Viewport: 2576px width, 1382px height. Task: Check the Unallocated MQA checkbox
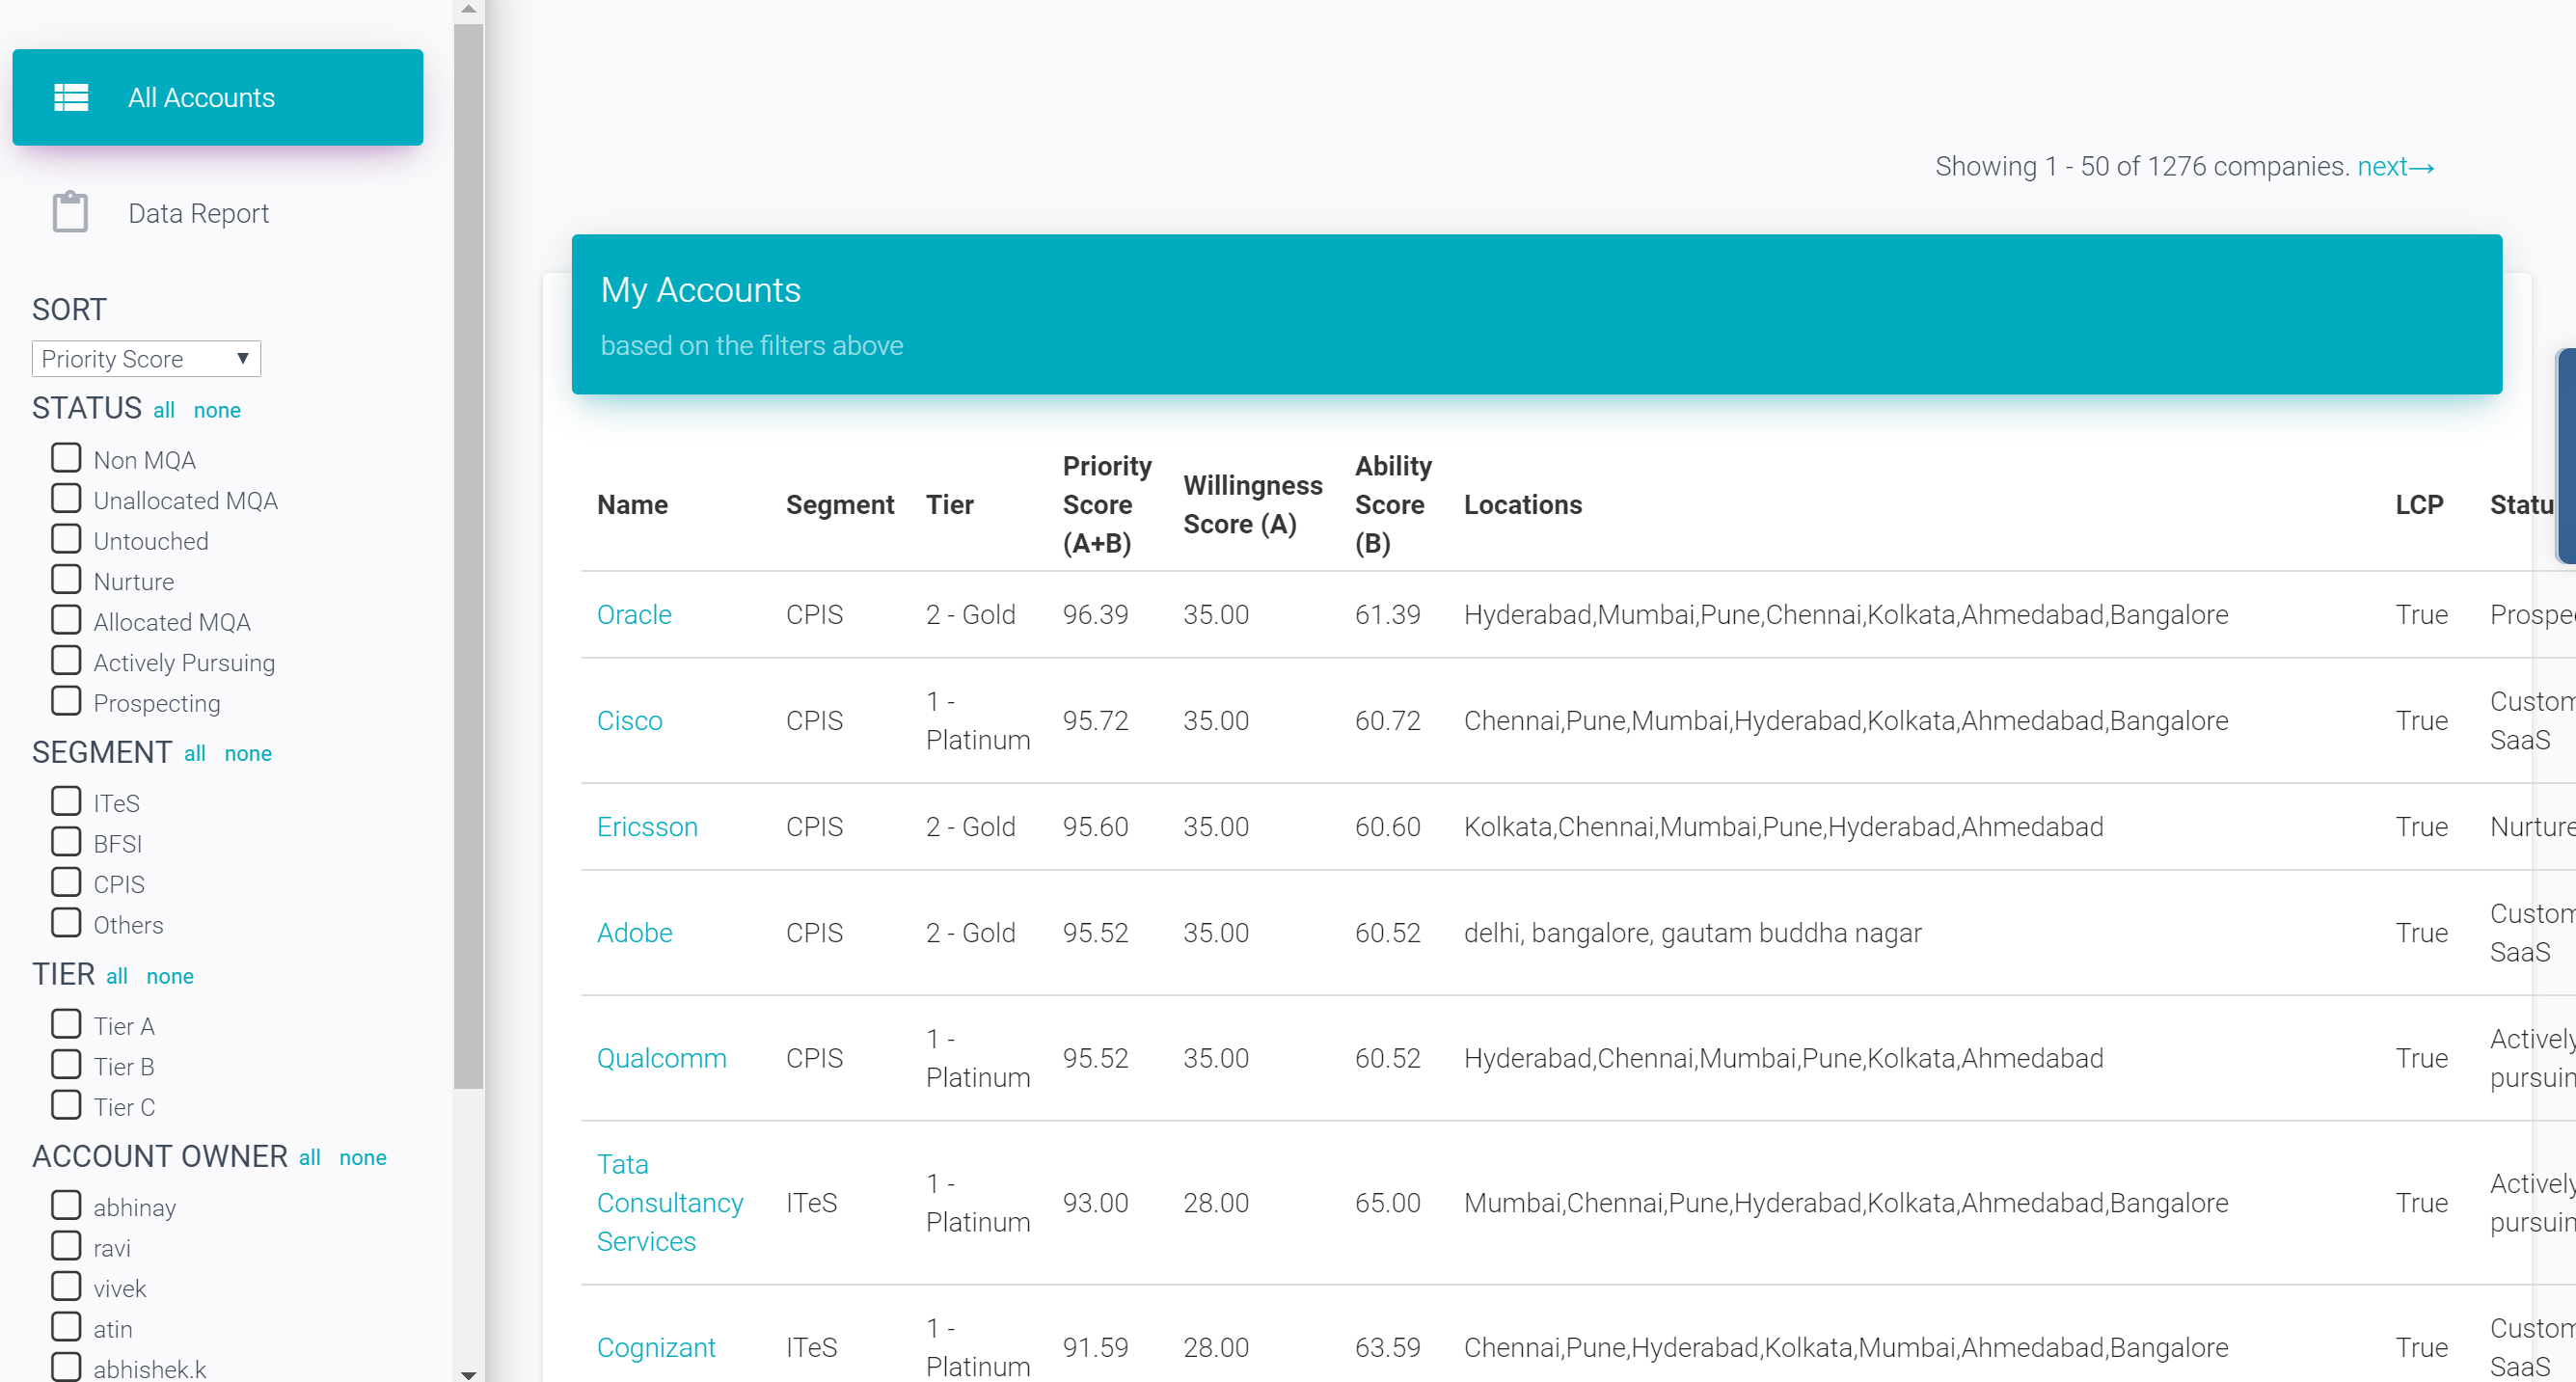pos(66,498)
